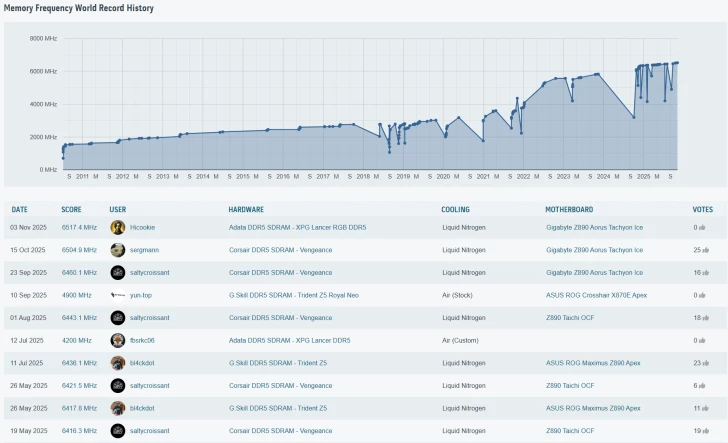Image resolution: width=728 pixels, height=443 pixels.
Task: Click thumbs-up icon for the 25 votes row
Action: pos(704,250)
